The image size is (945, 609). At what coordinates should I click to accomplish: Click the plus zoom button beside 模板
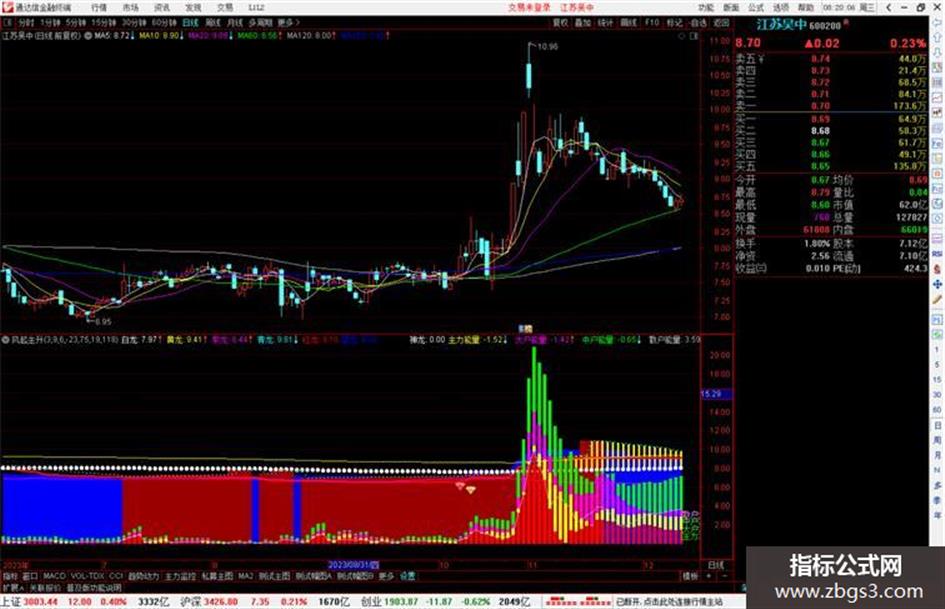point(709,576)
